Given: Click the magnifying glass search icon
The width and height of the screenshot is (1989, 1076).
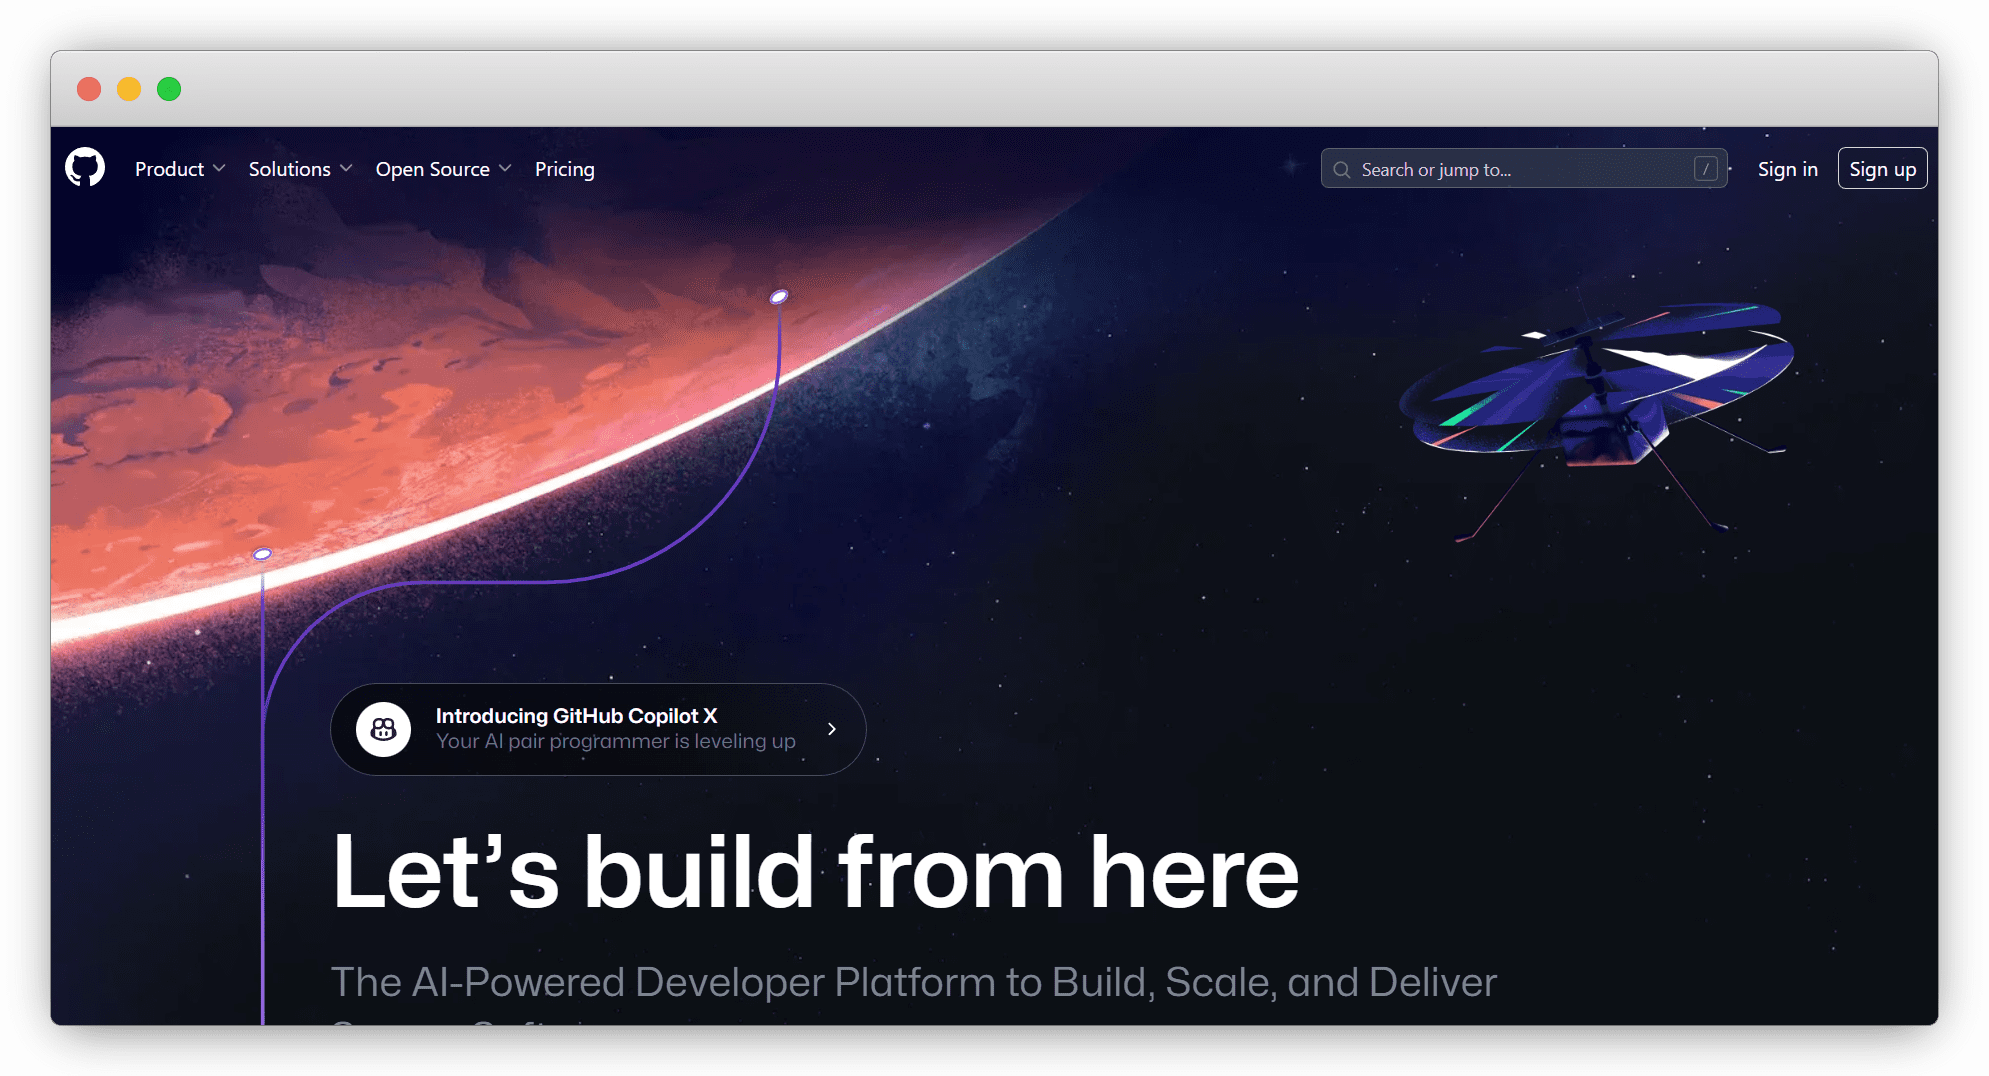Looking at the screenshot, I should coord(1342,170).
